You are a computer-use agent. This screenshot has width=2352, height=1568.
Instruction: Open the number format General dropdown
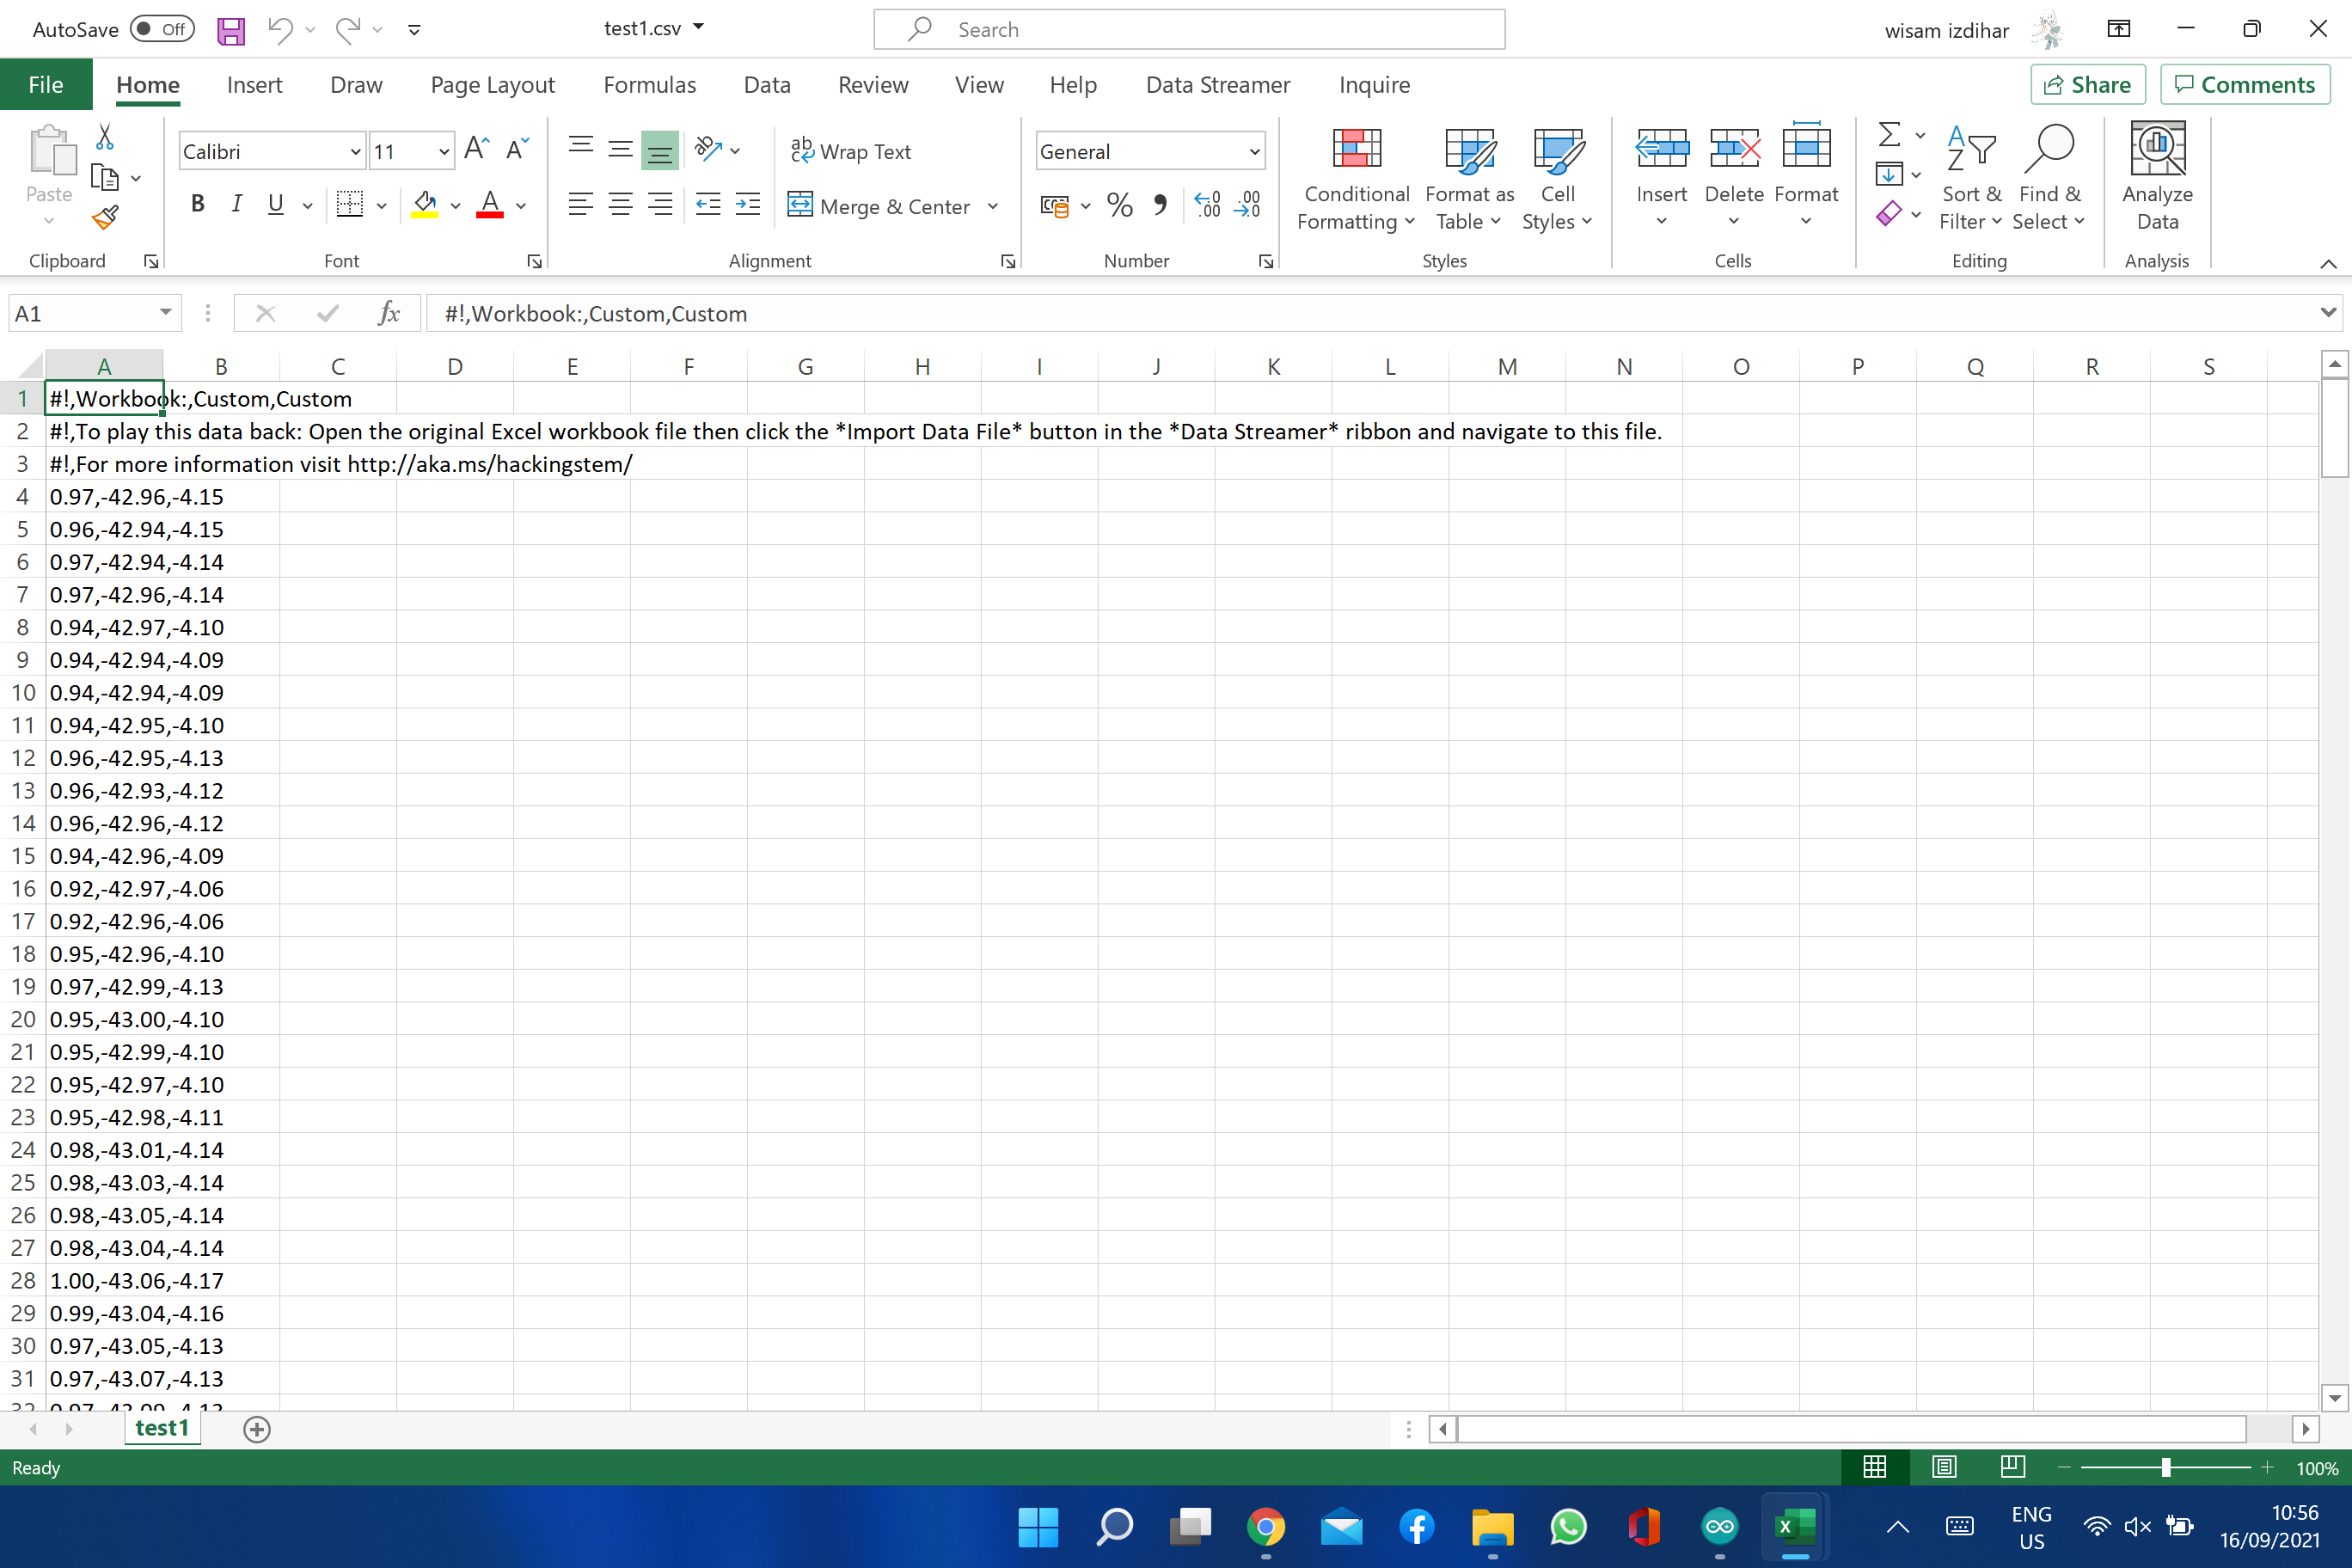pyautogui.click(x=1254, y=151)
